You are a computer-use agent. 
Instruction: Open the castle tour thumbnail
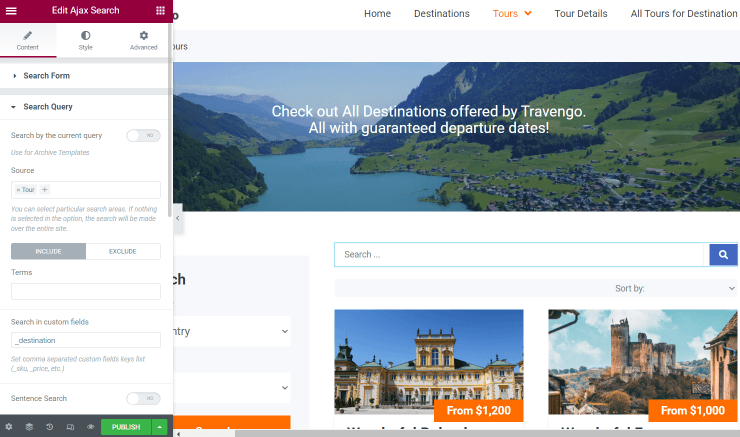[x=642, y=361]
